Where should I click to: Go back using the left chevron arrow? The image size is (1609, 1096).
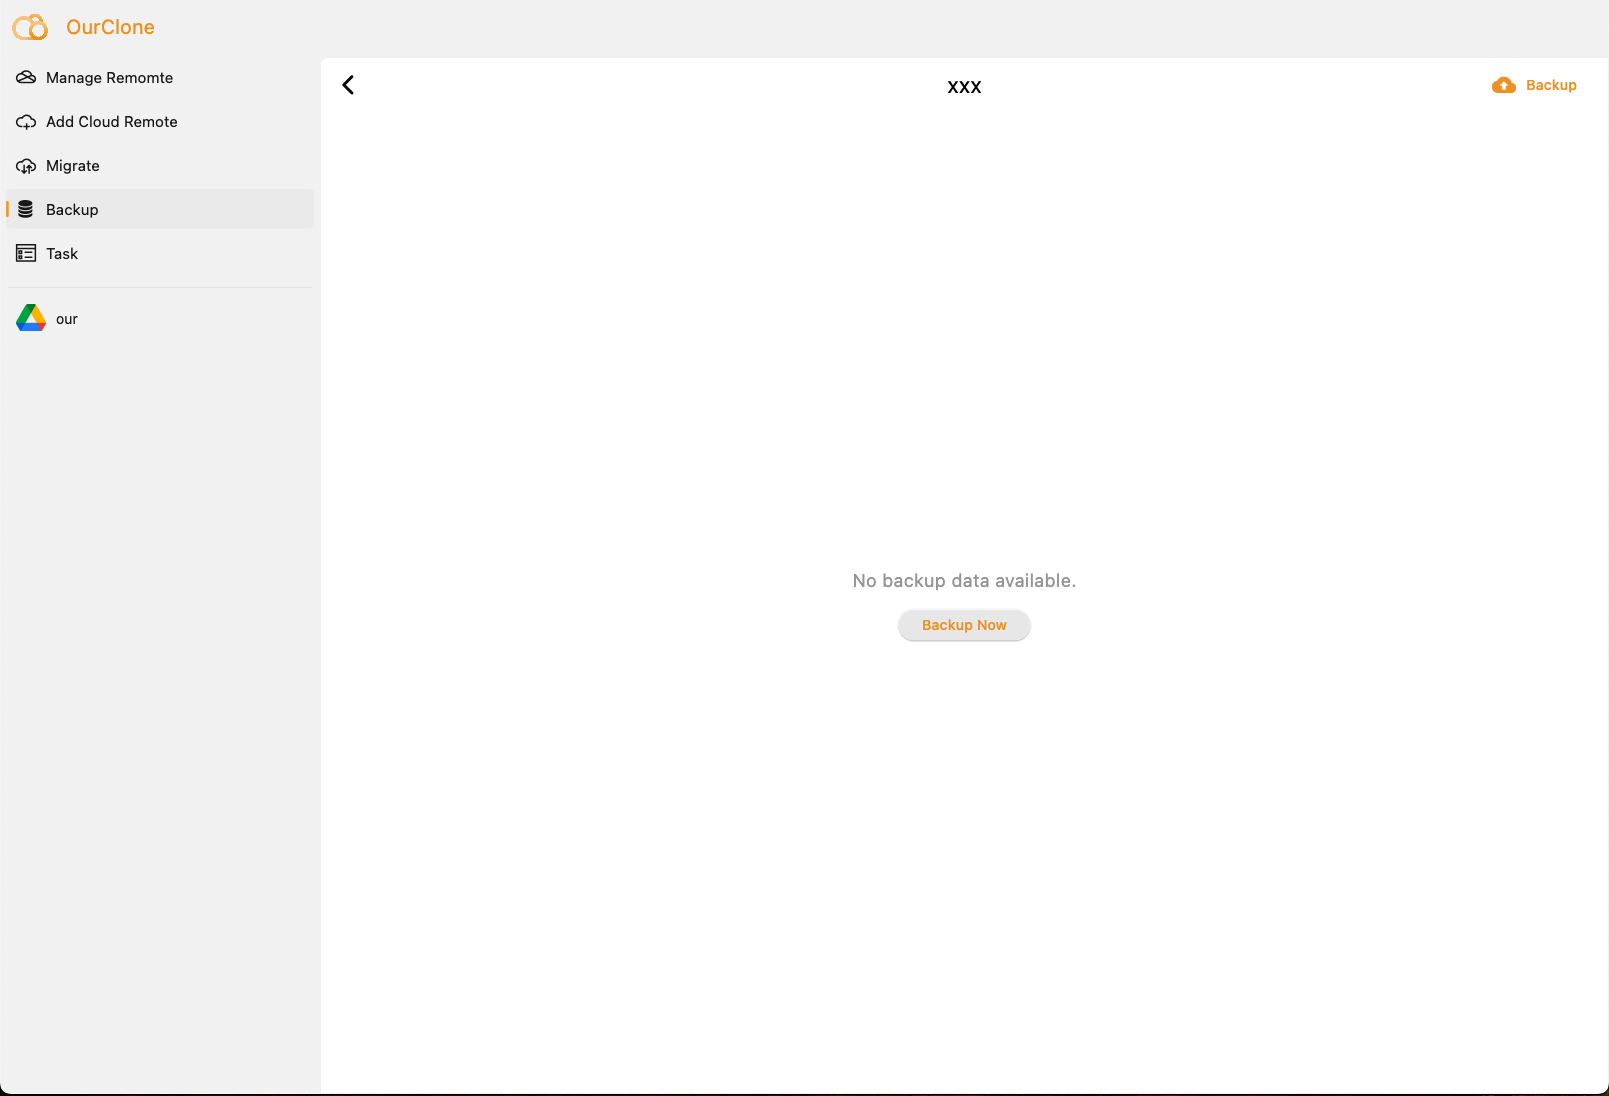click(348, 85)
